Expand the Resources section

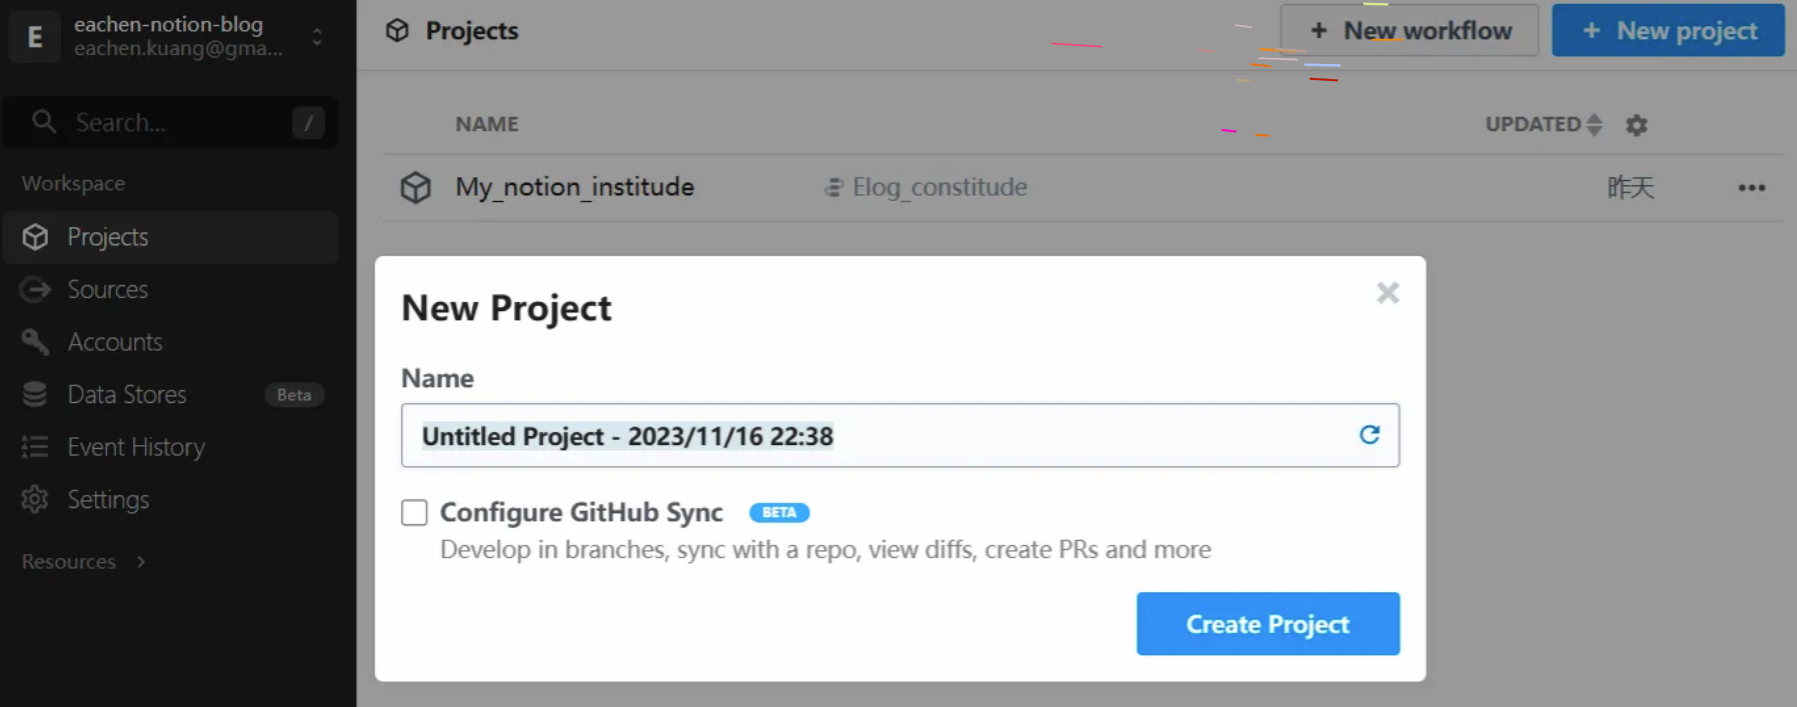[84, 562]
